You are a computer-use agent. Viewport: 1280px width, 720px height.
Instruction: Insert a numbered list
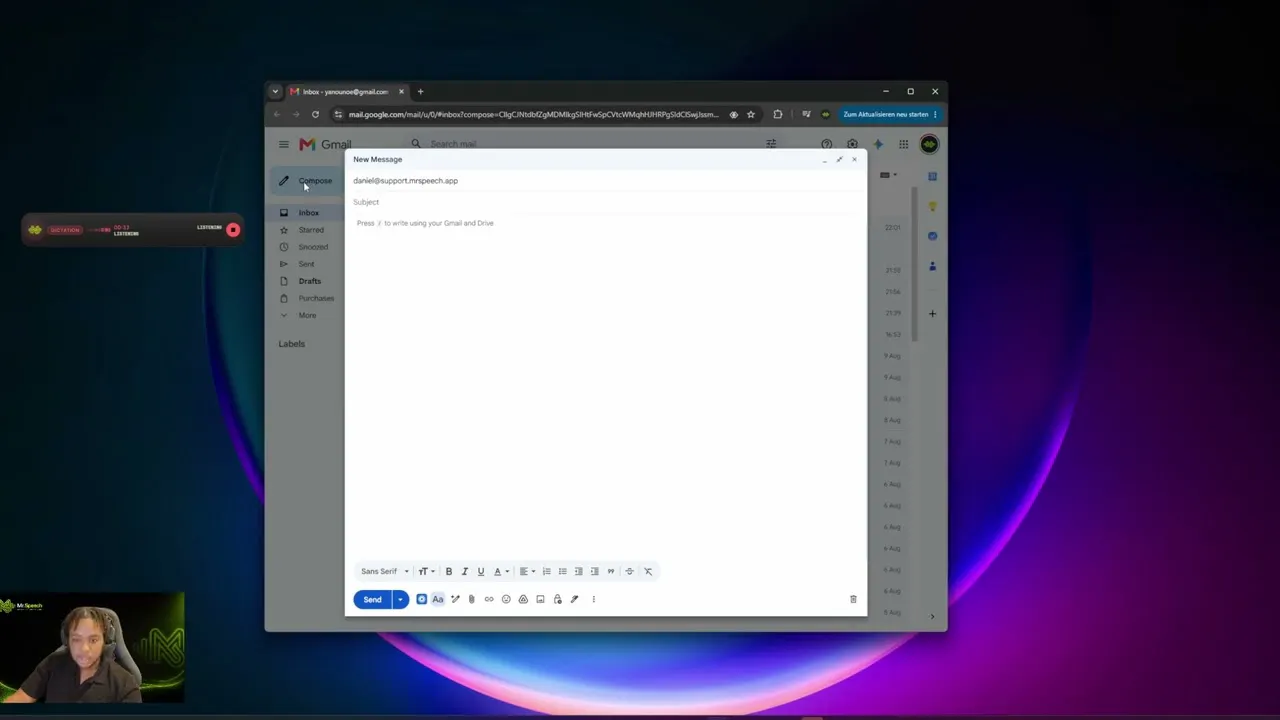point(546,571)
